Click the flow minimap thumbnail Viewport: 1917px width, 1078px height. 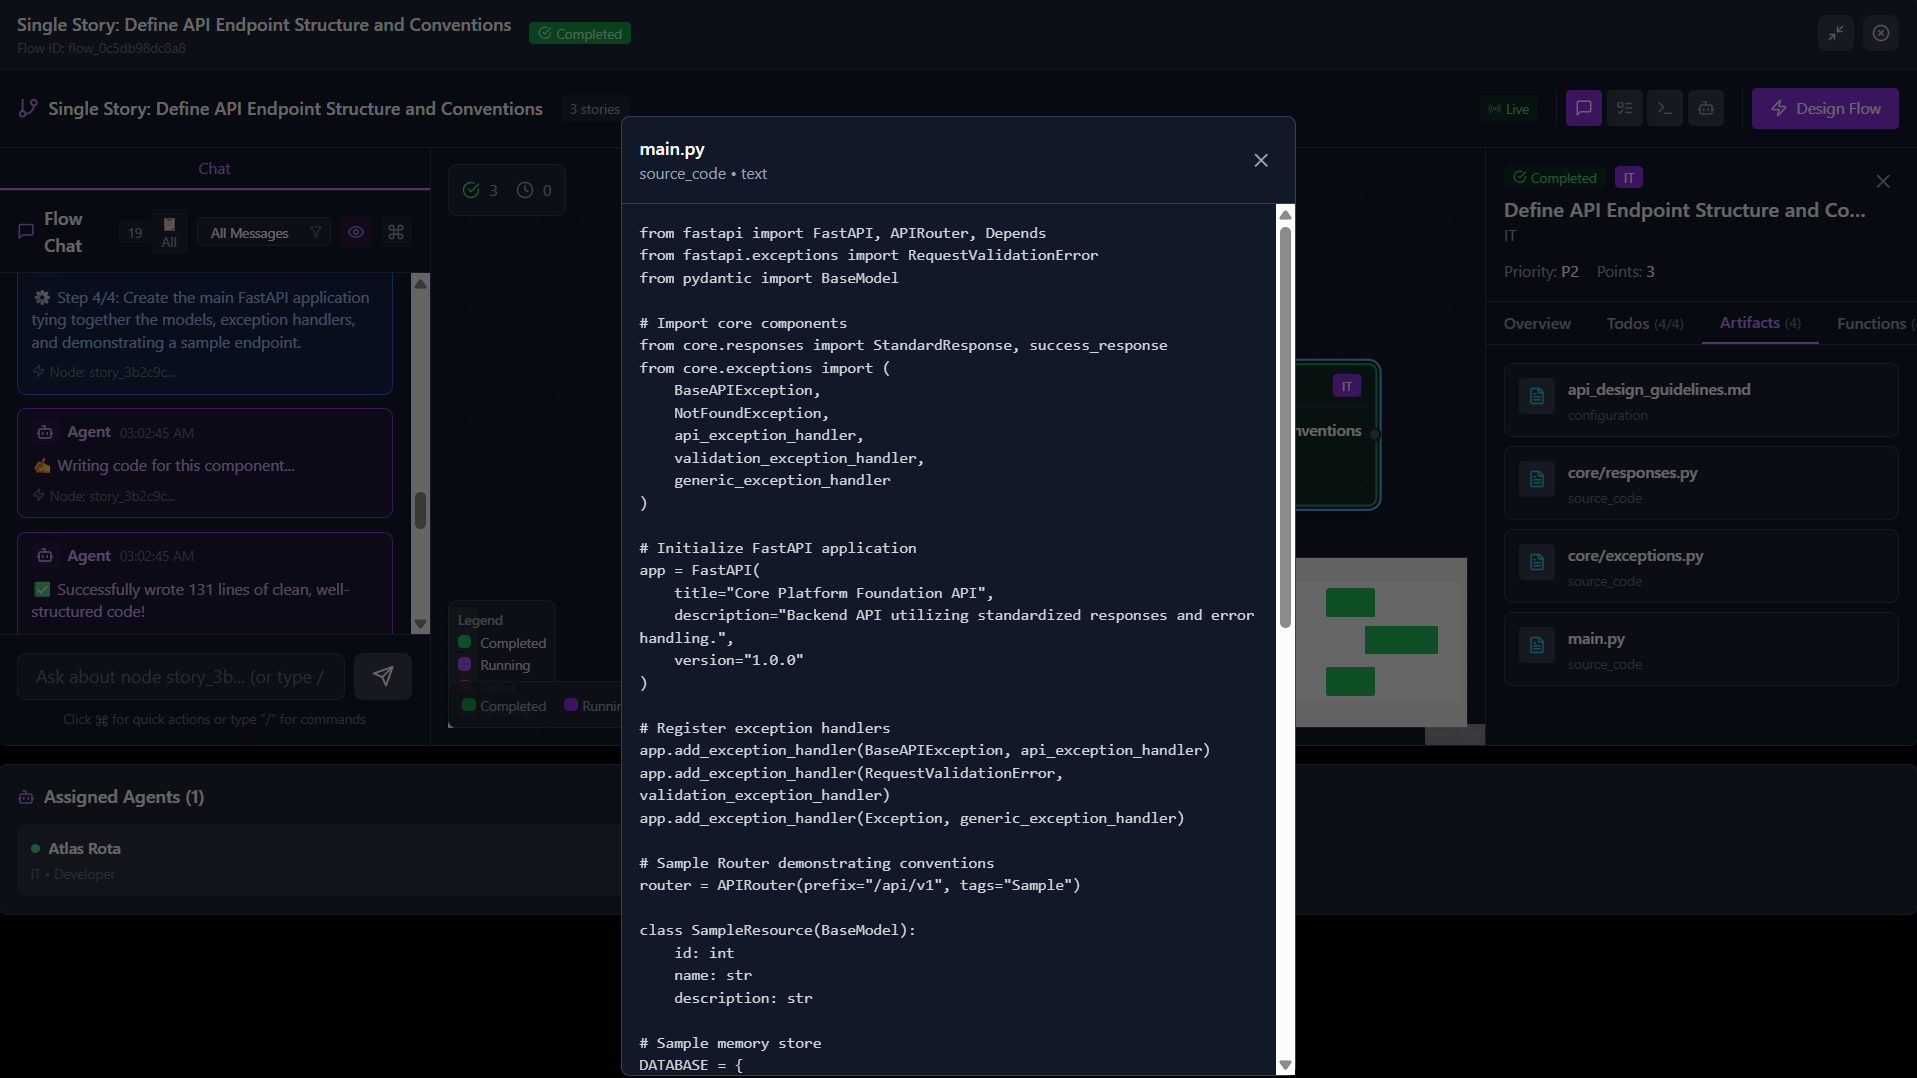pos(1380,641)
